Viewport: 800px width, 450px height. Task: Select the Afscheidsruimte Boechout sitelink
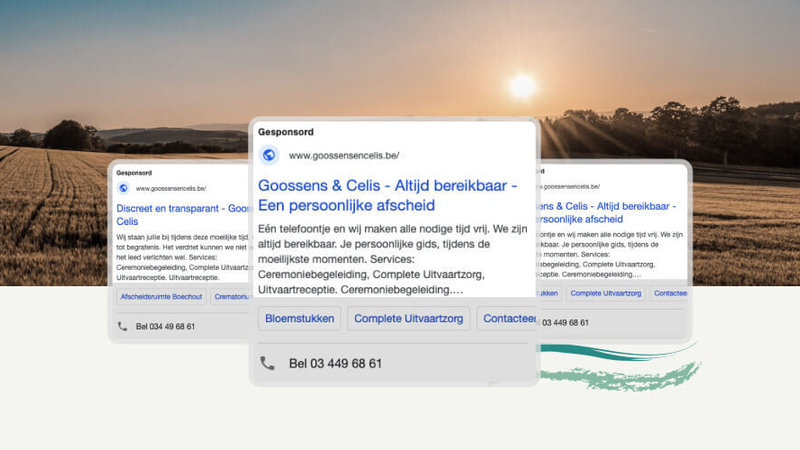(x=160, y=297)
